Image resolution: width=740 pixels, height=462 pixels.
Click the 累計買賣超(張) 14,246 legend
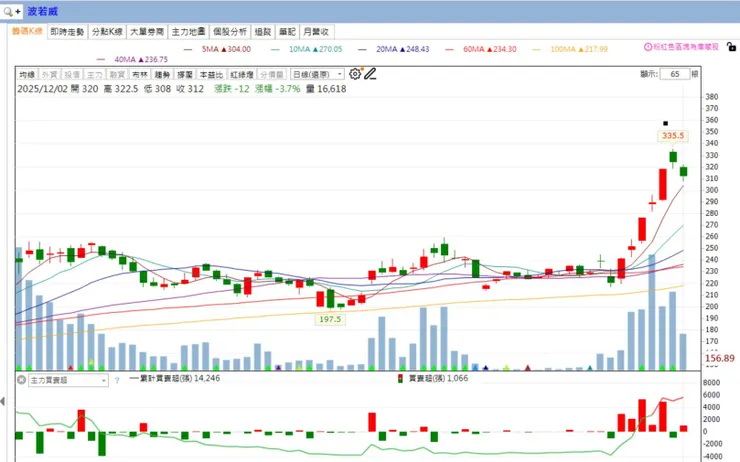[x=175, y=378]
